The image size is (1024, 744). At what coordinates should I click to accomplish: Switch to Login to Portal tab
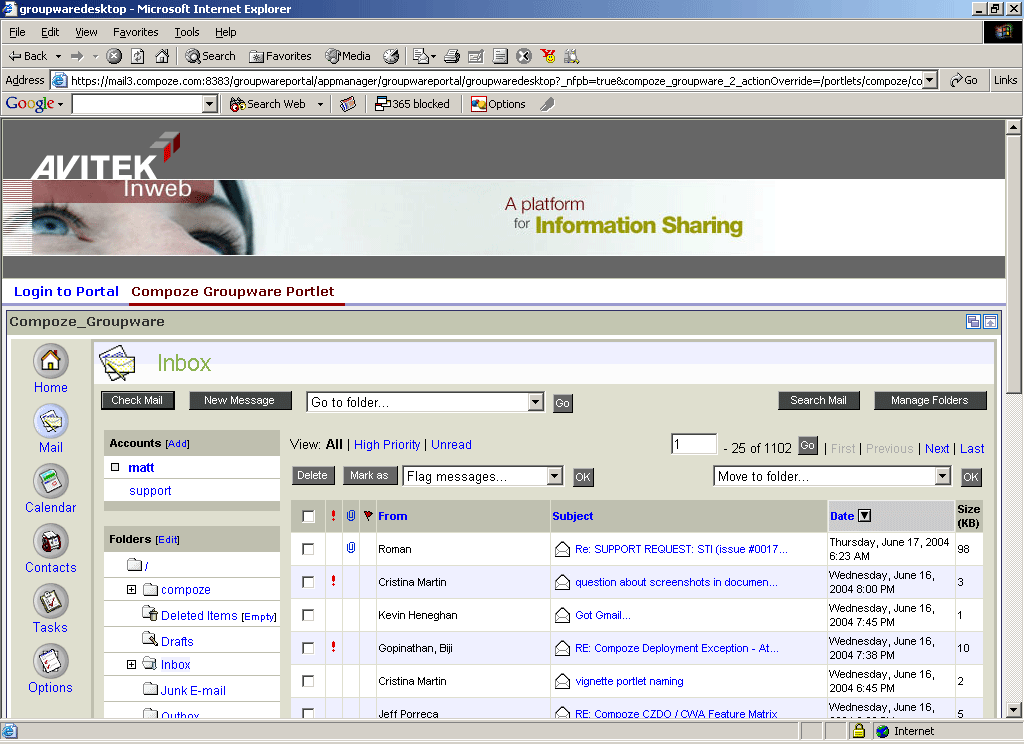coord(66,292)
